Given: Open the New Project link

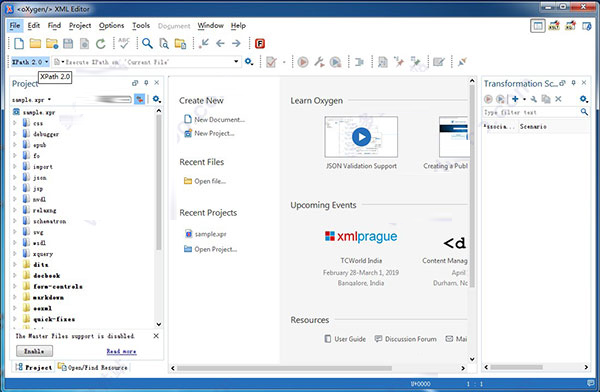Looking at the screenshot, I should [x=214, y=133].
